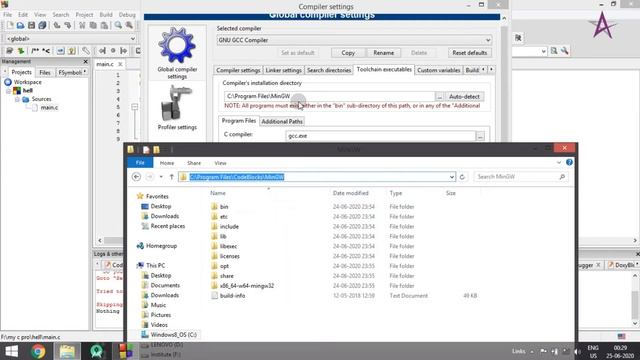This screenshot has height=360, width=640.
Task: Open the Additional Paths tab
Action: click(x=282, y=121)
